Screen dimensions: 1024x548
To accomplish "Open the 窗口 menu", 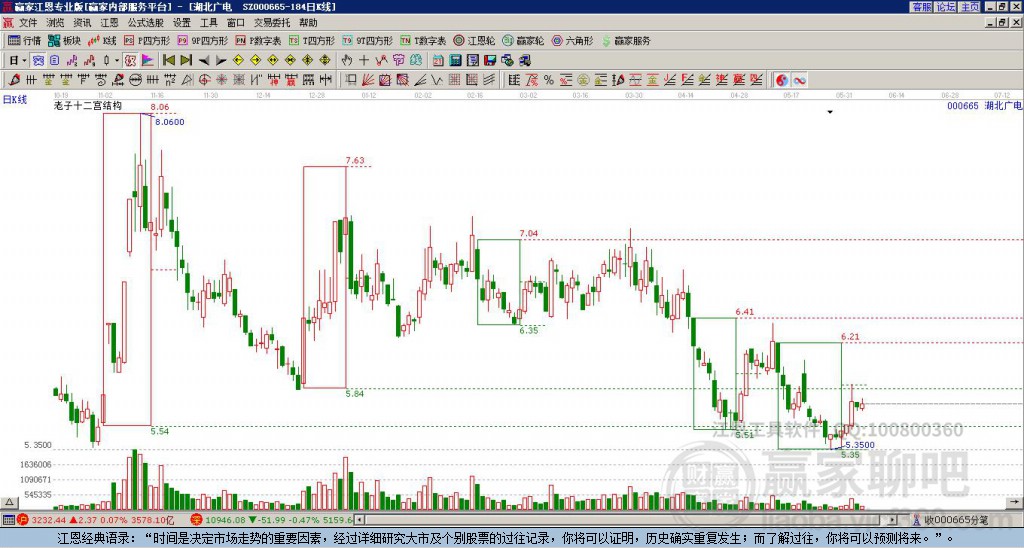I will point(236,23).
